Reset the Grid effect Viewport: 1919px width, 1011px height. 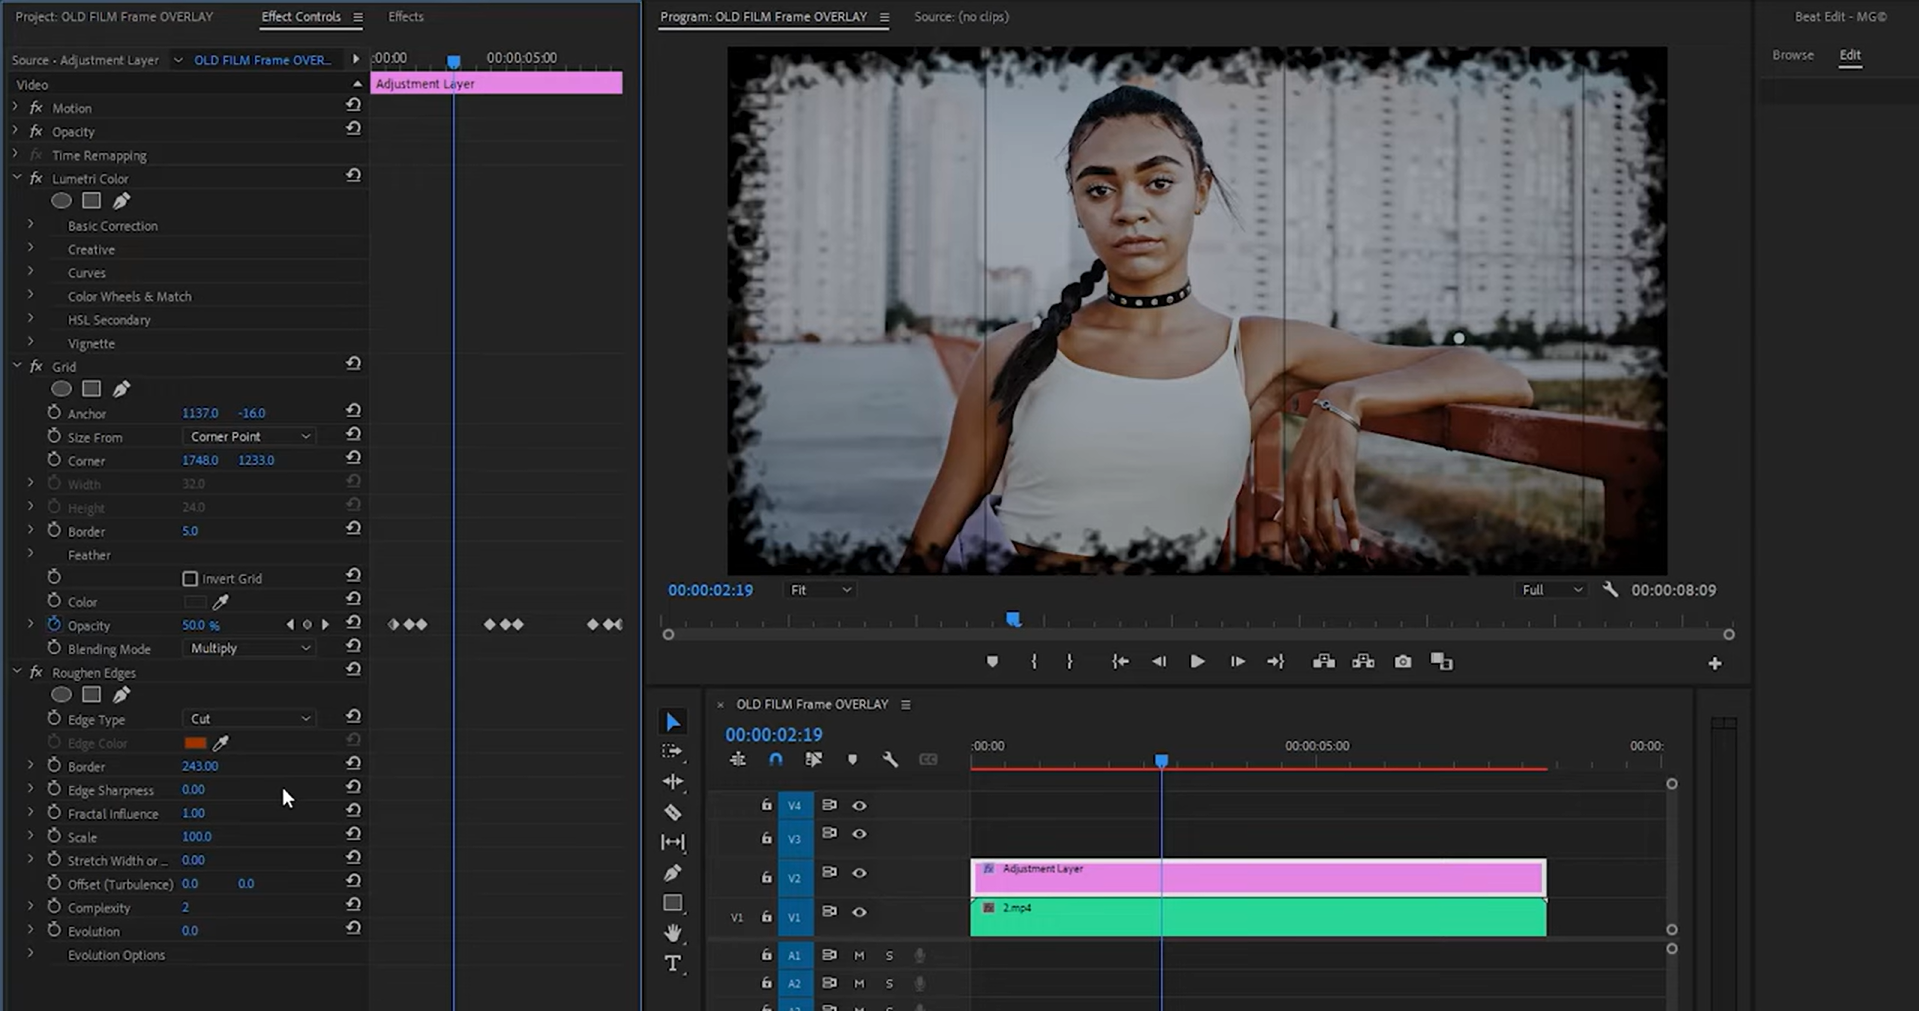(353, 363)
